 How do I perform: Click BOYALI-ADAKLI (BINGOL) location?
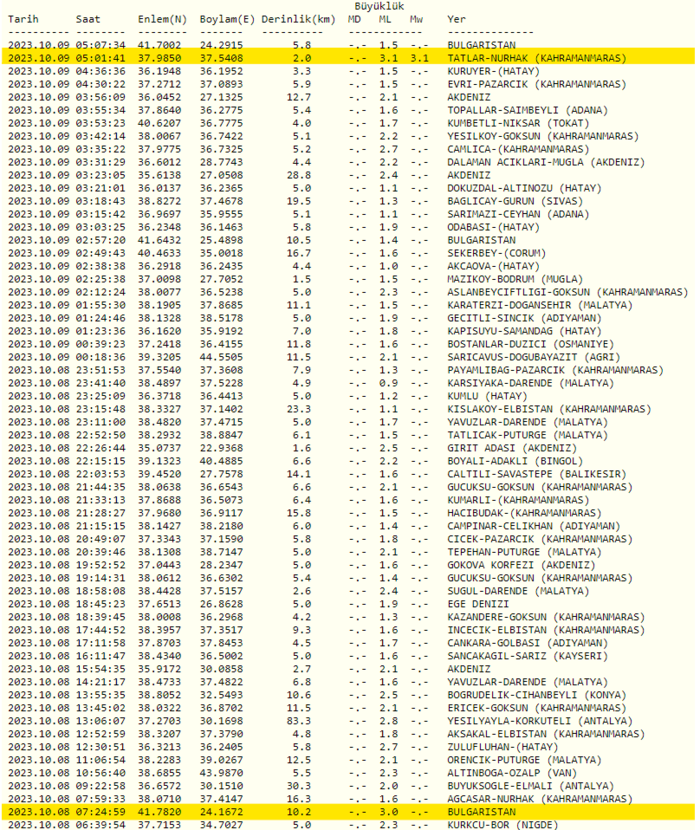point(515,461)
